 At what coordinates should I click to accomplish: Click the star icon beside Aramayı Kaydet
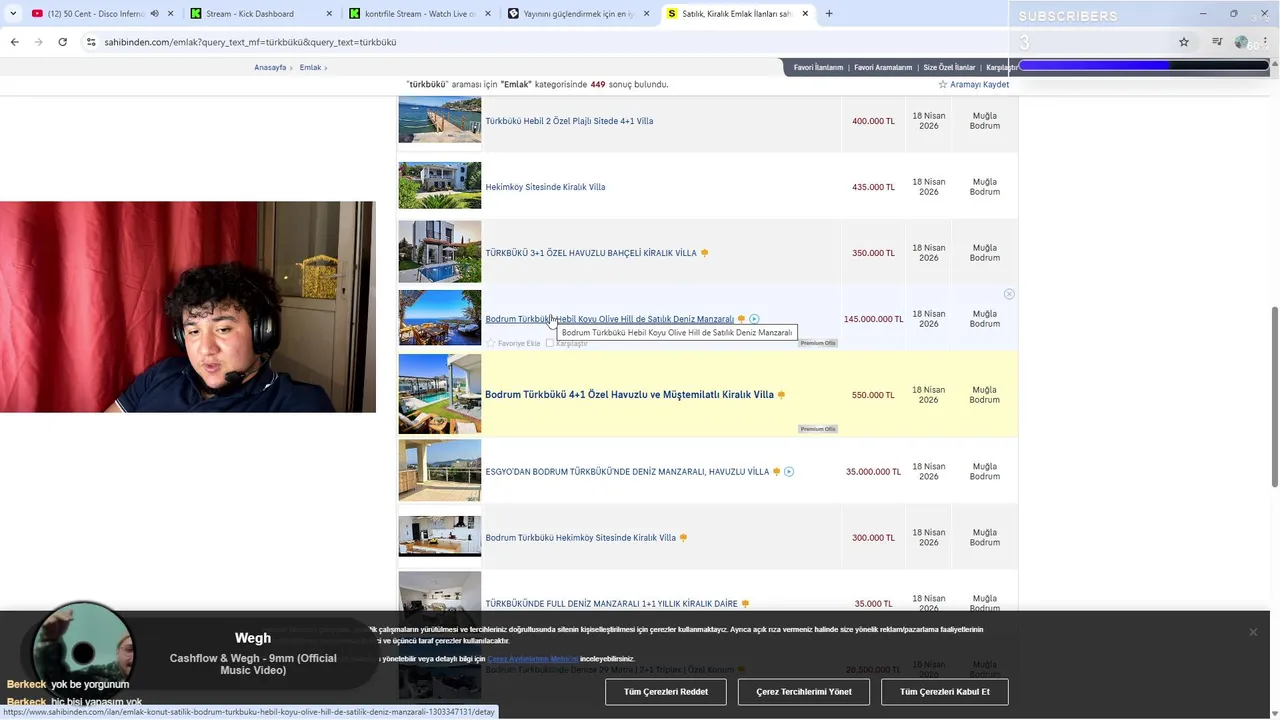click(942, 85)
